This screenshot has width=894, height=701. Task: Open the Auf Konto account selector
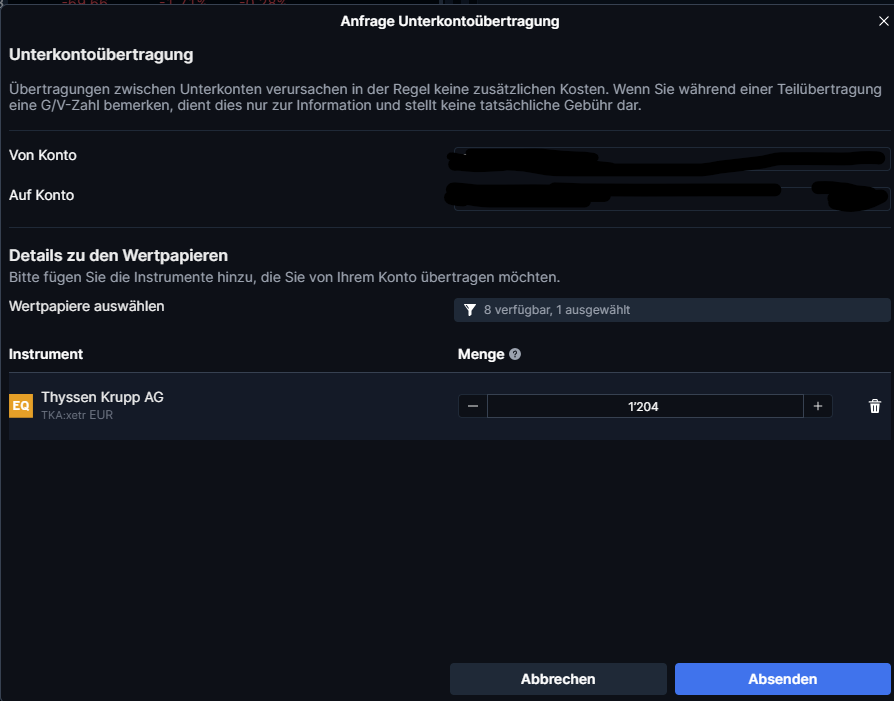tap(672, 199)
